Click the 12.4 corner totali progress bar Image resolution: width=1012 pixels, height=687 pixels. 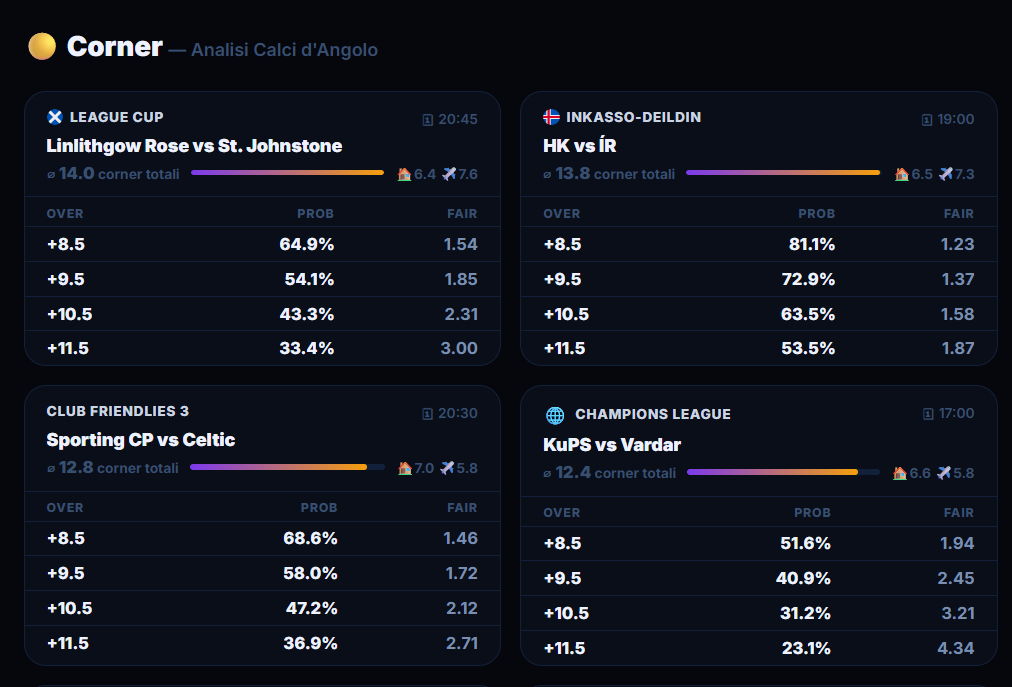pyautogui.click(x=783, y=472)
